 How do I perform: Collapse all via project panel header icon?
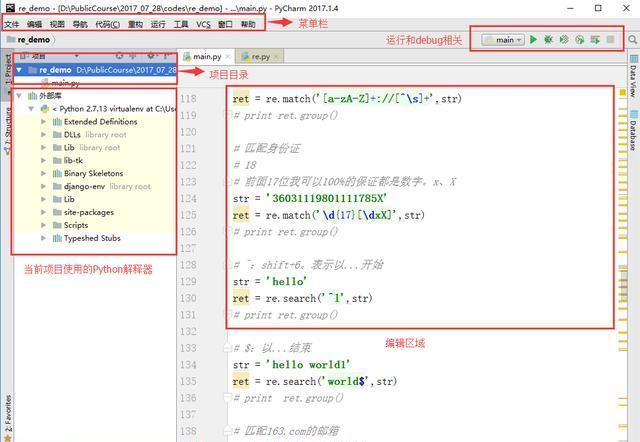click(x=133, y=56)
